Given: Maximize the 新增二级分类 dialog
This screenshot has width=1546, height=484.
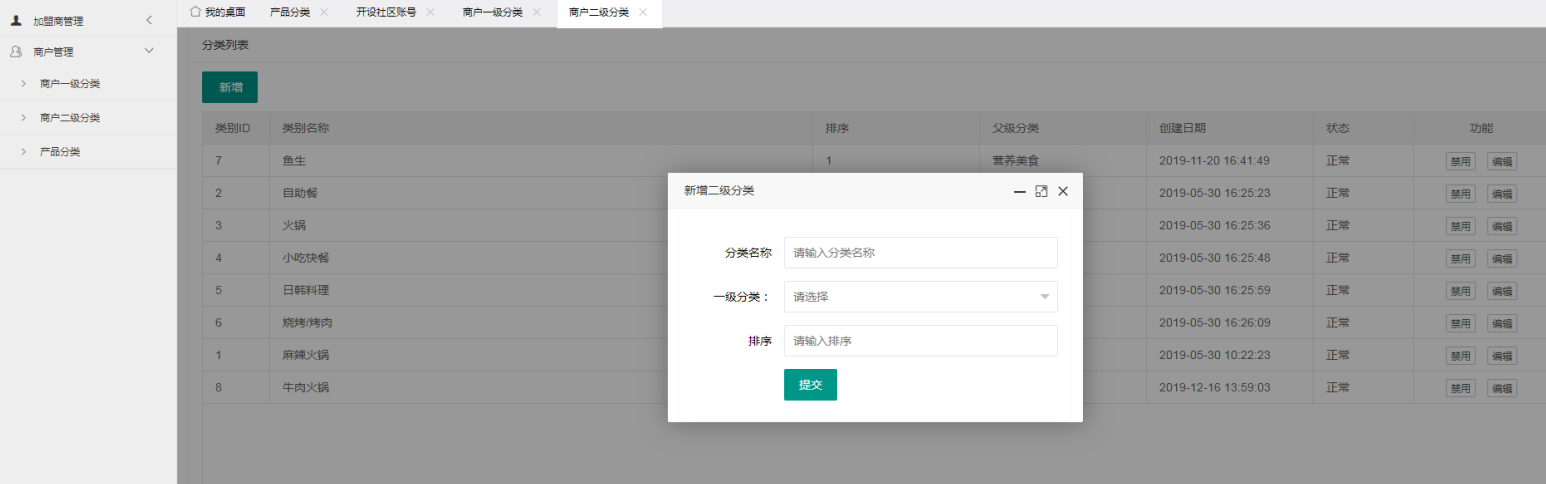Looking at the screenshot, I should click(1041, 191).
